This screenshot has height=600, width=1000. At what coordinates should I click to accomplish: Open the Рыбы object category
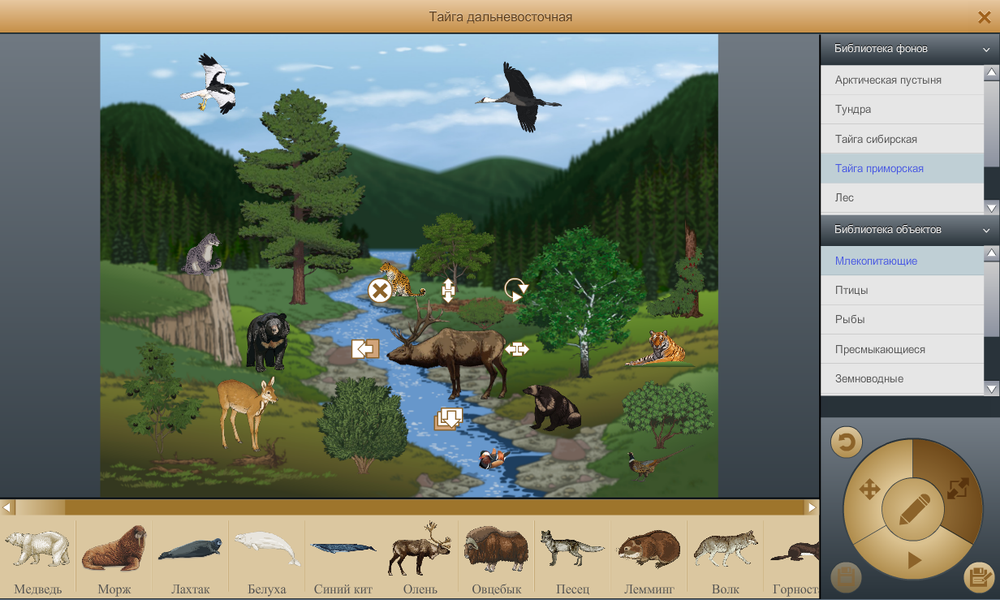850,320
